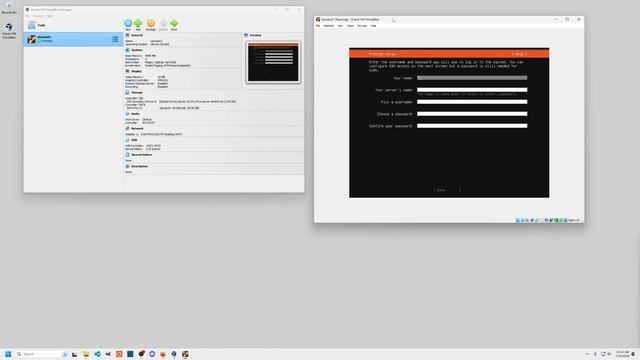This screenshot has height=360, width=640.
Task: Click the Preview panel heading
Action: (256, 36)
